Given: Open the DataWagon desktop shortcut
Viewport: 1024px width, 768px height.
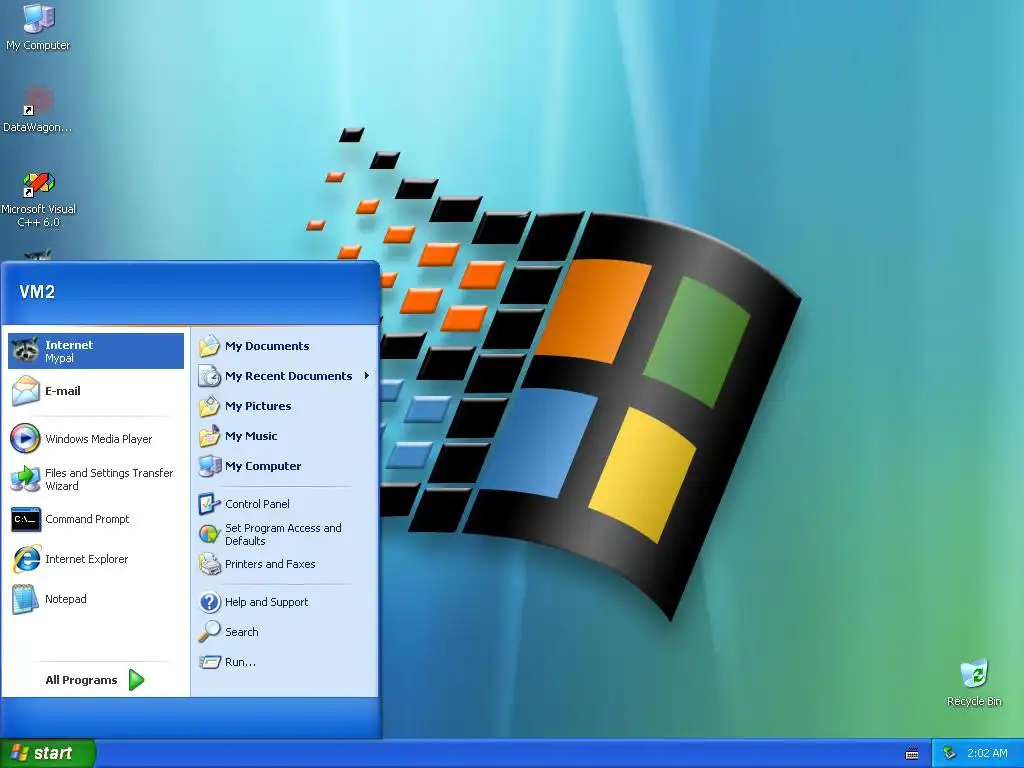Looking at the screenshot, I should click(37, 110).
